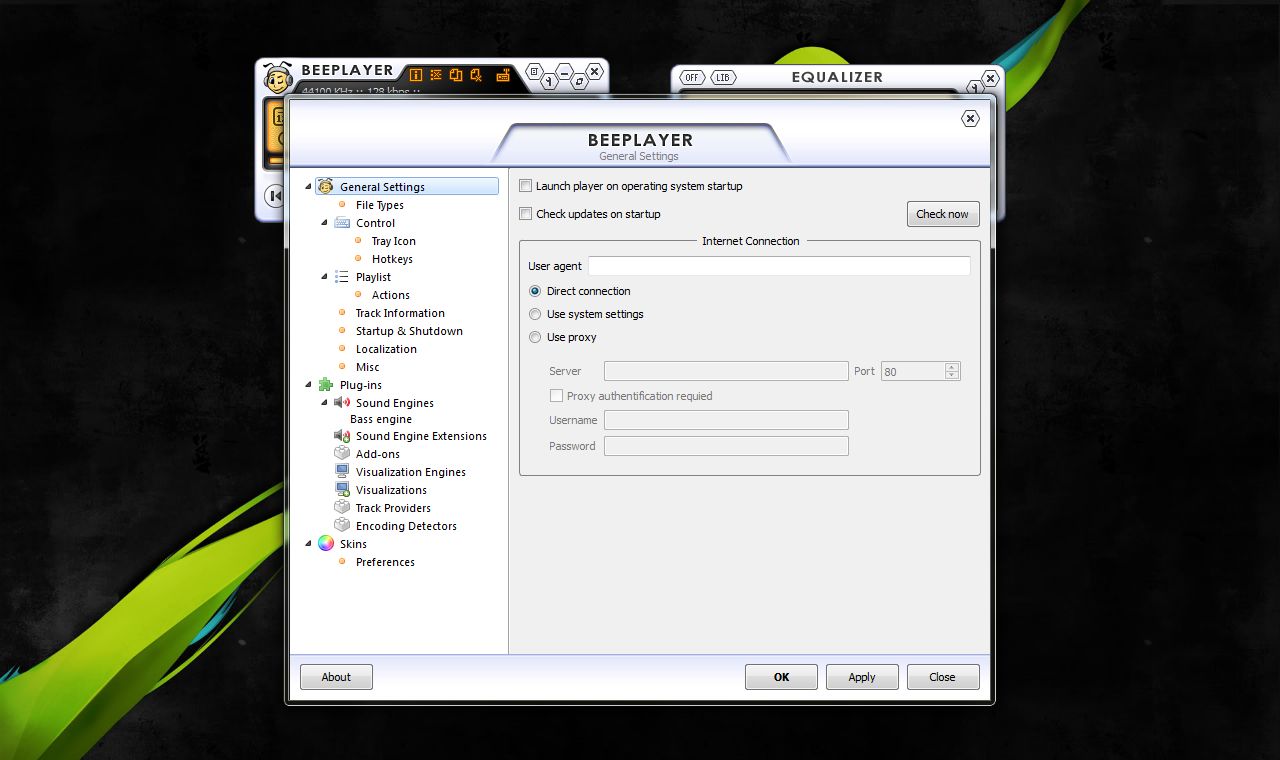1280x760 pixels.
Task: Click the keyboard icon beside Control
Action: [342, 223]
